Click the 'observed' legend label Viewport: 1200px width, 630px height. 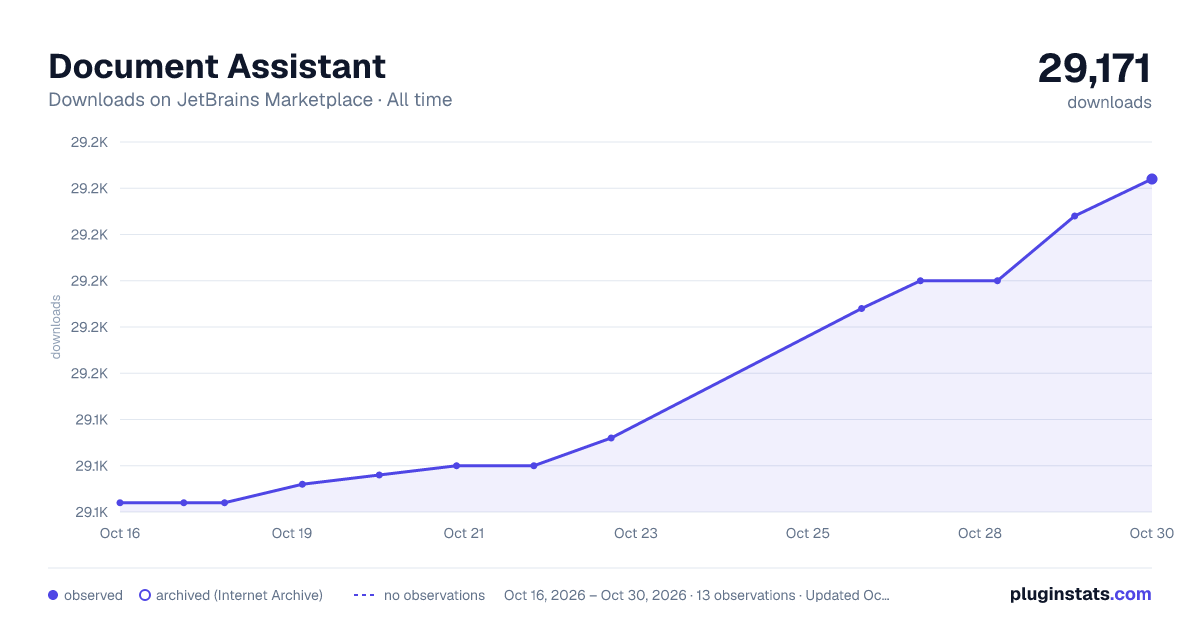coord(93,595)
